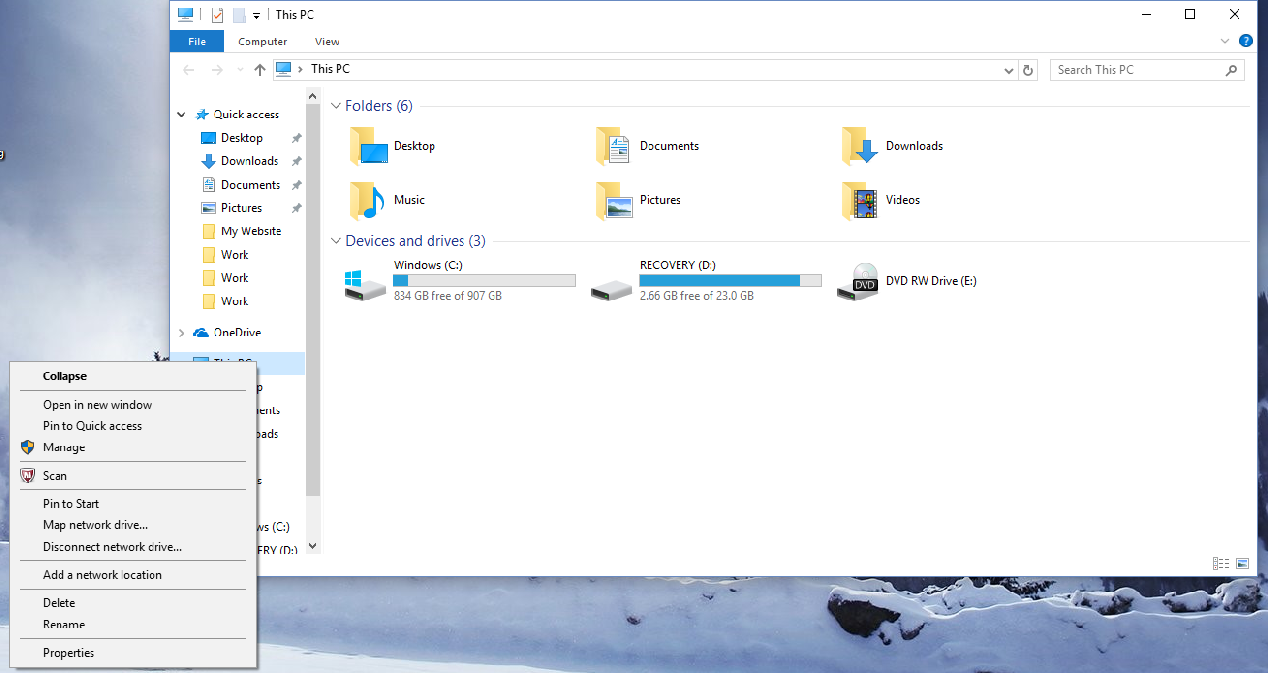Expand the OneDrive tree node
The width and height of the screenshot is (1268, 673).
[x=181, y=332]
